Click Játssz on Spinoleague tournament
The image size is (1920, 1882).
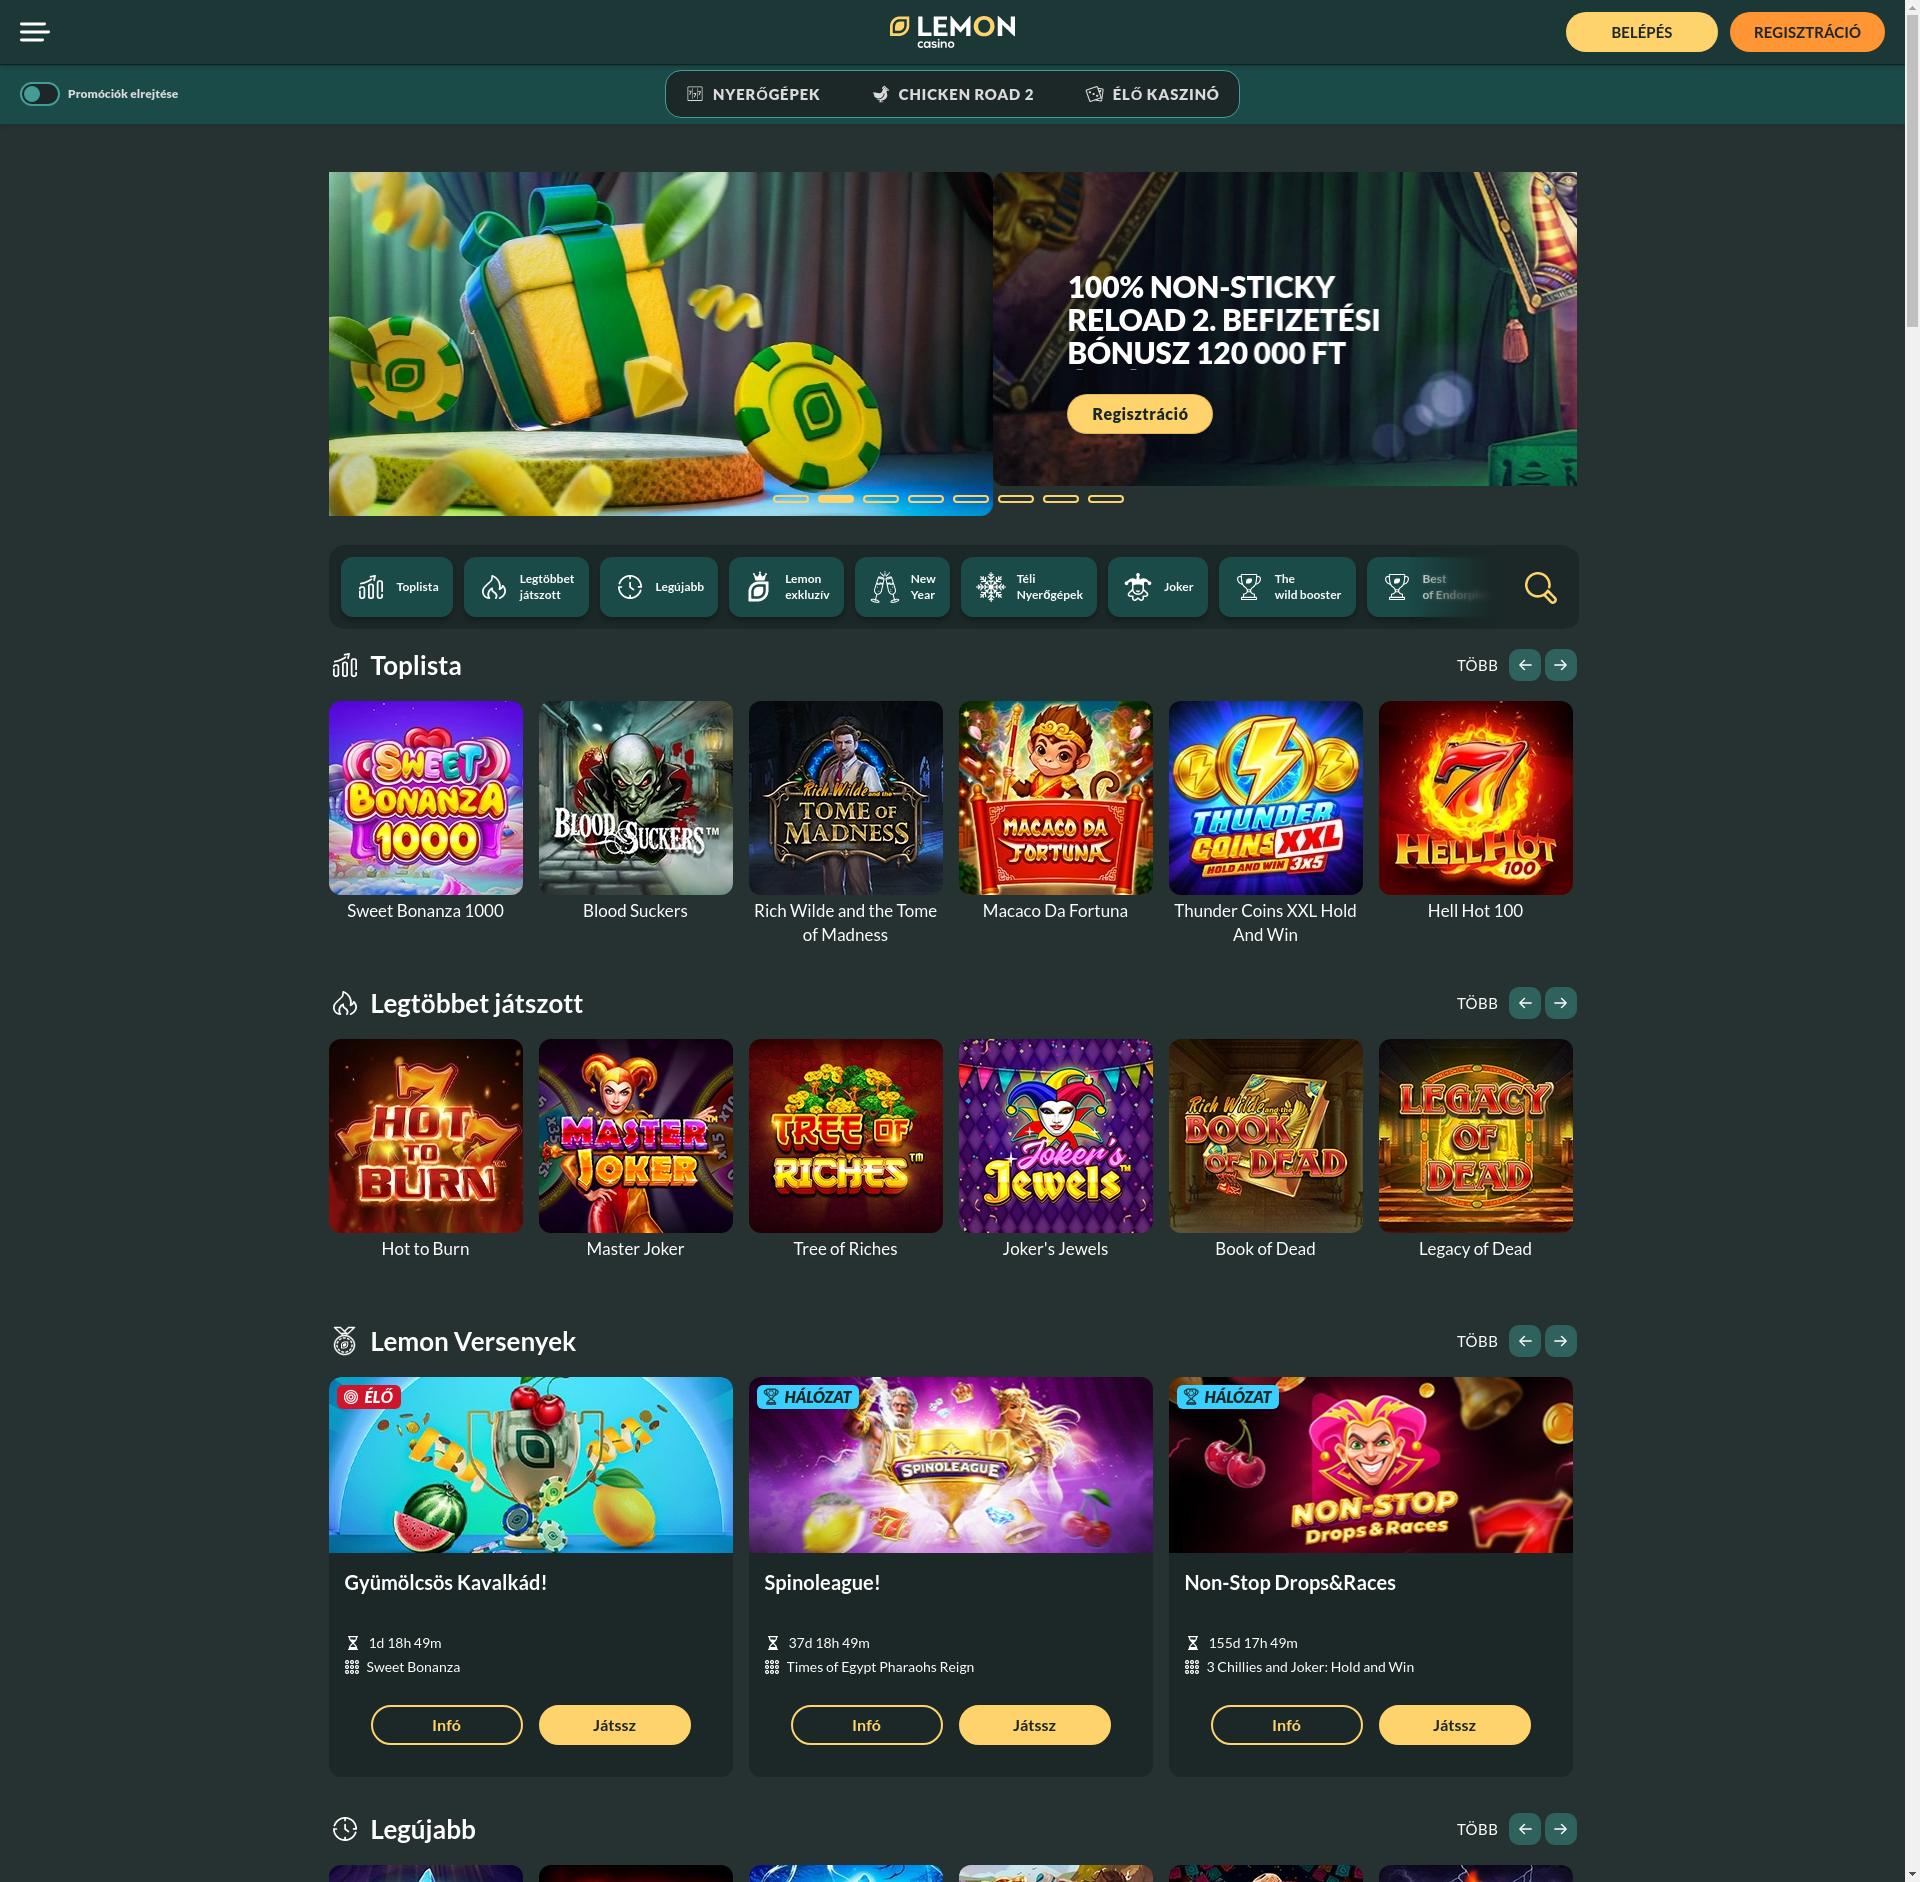coord(1035,1725)
